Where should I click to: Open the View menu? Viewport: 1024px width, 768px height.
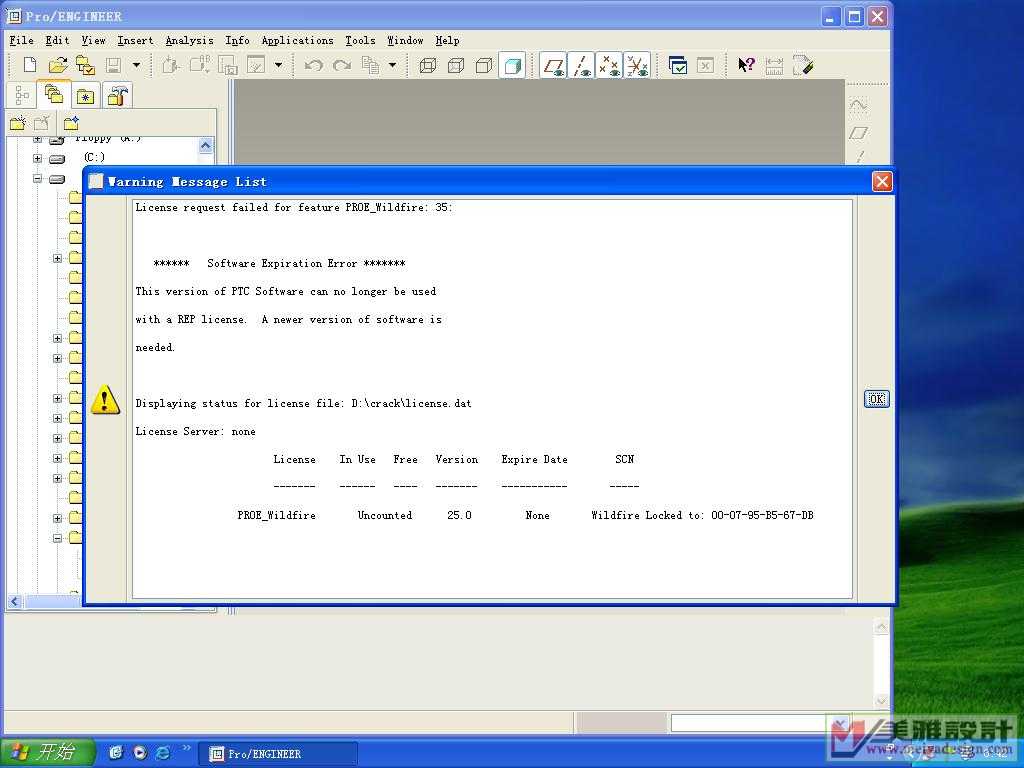click(93, 40)
